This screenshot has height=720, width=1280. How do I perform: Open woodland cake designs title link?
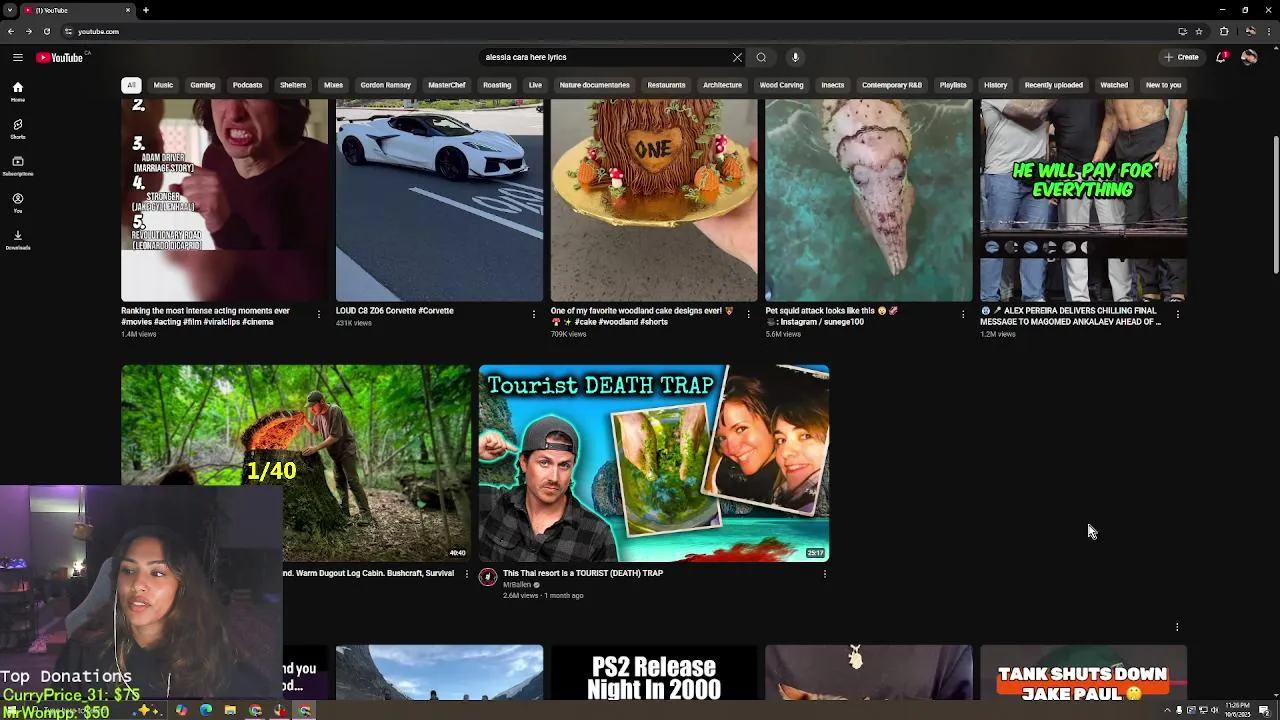[x=643, y=316]
